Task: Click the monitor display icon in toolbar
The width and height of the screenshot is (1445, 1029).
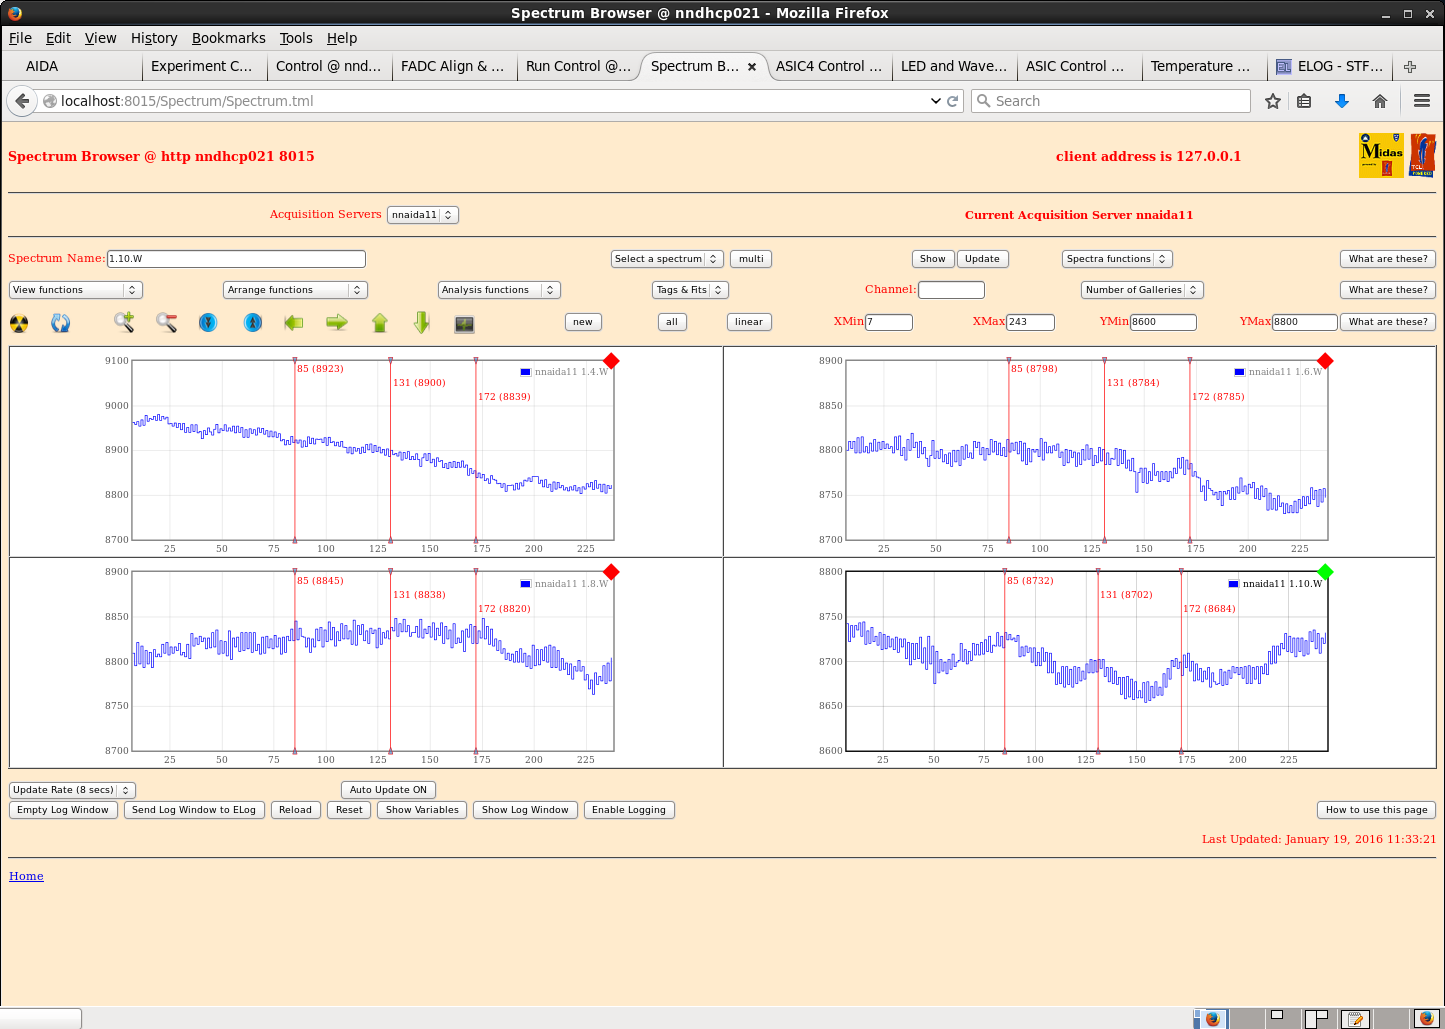Action: [x=464, y=323]
